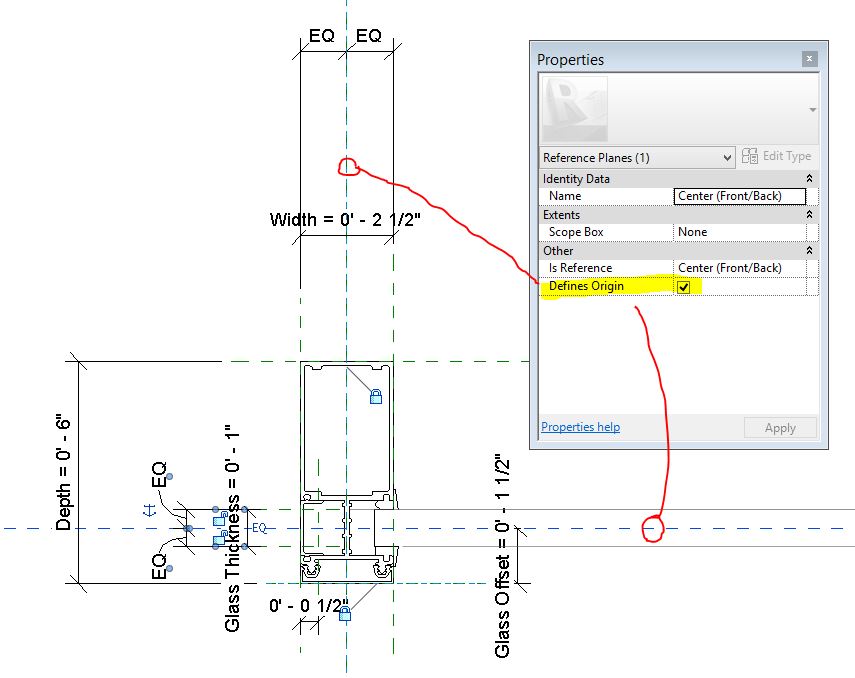This screenshot has width=855, height=678.
Task: Click the upper unlocked padlock on Glass Thickness dimension
Action: point(220,518)
